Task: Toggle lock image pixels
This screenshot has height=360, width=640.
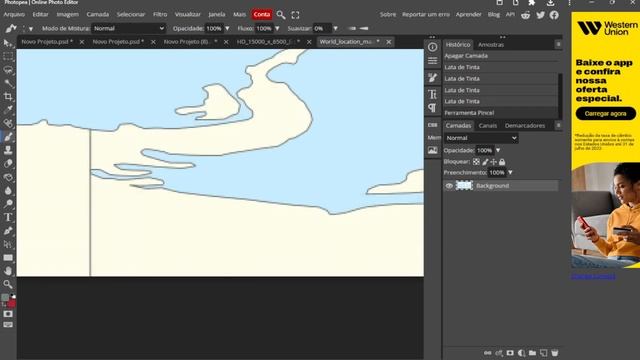Action: [x=485, y=162]
